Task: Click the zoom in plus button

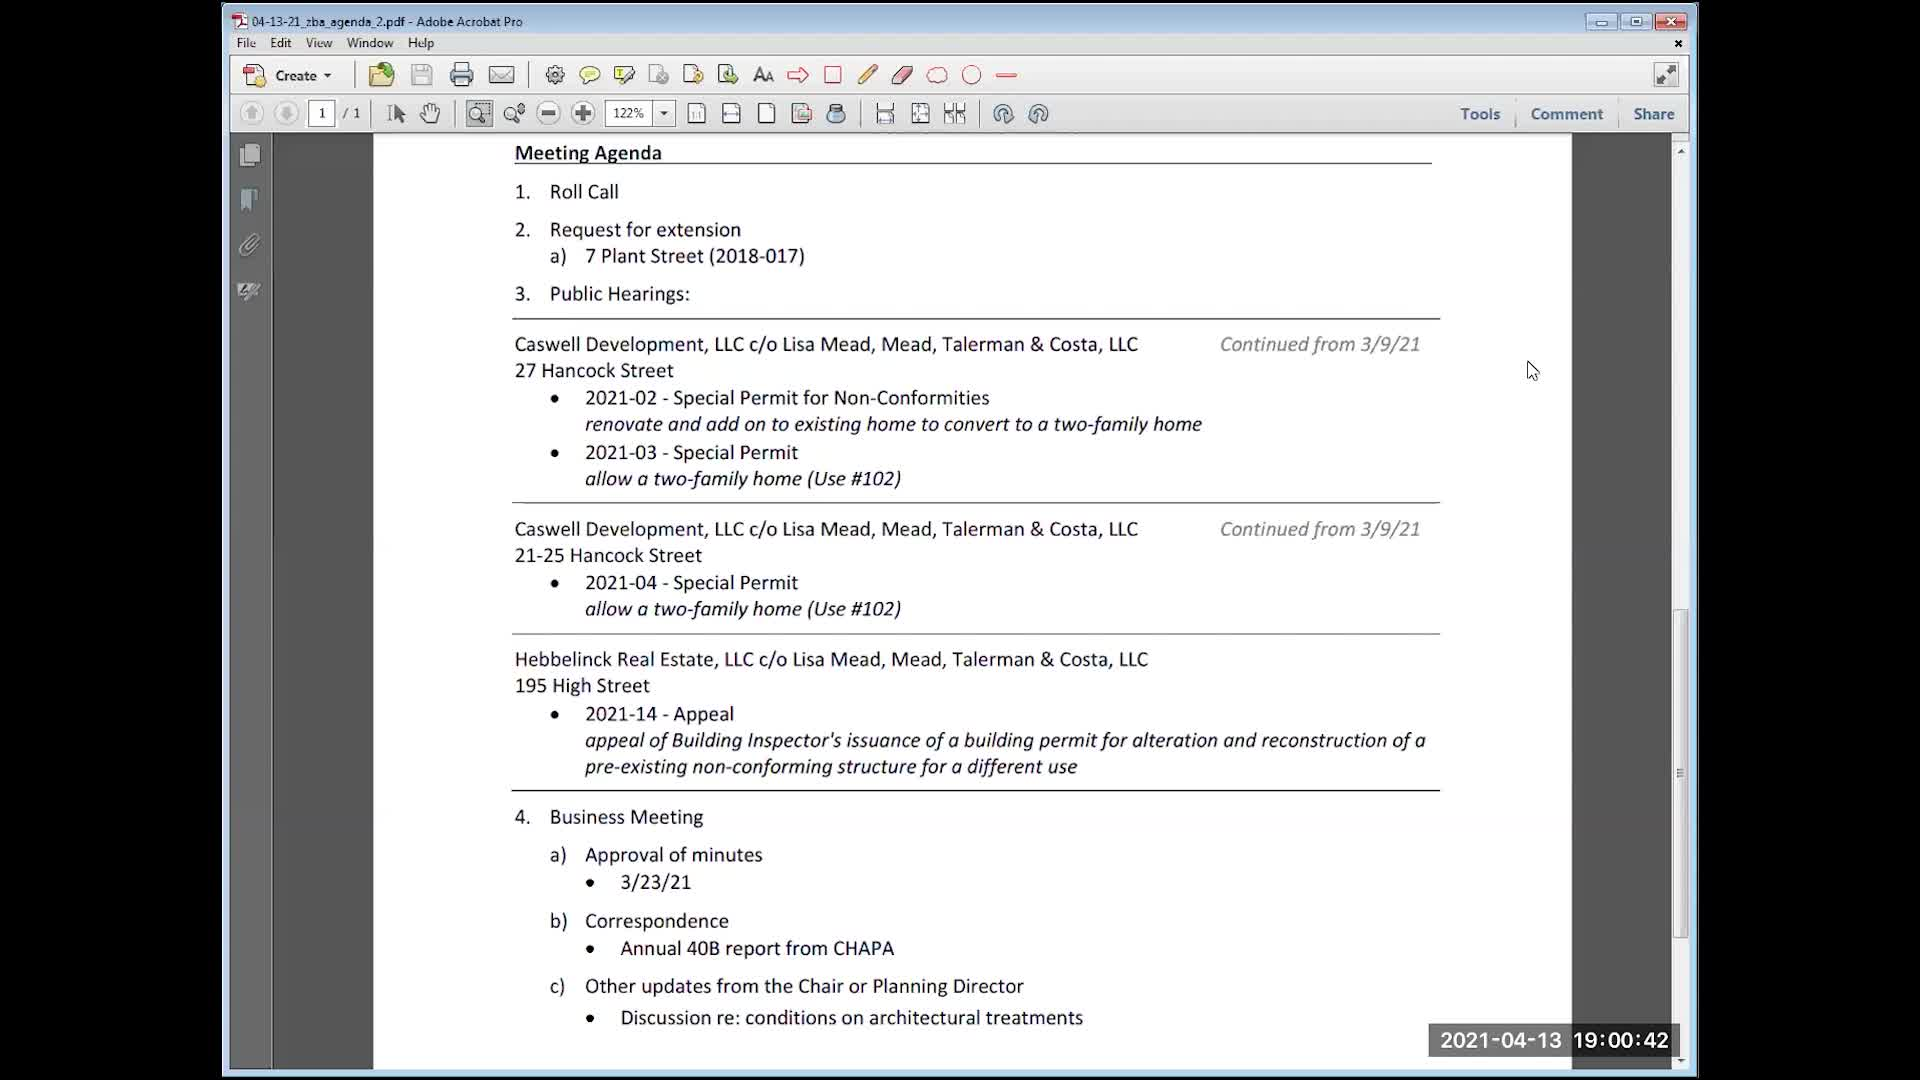Action: point(583,114)
